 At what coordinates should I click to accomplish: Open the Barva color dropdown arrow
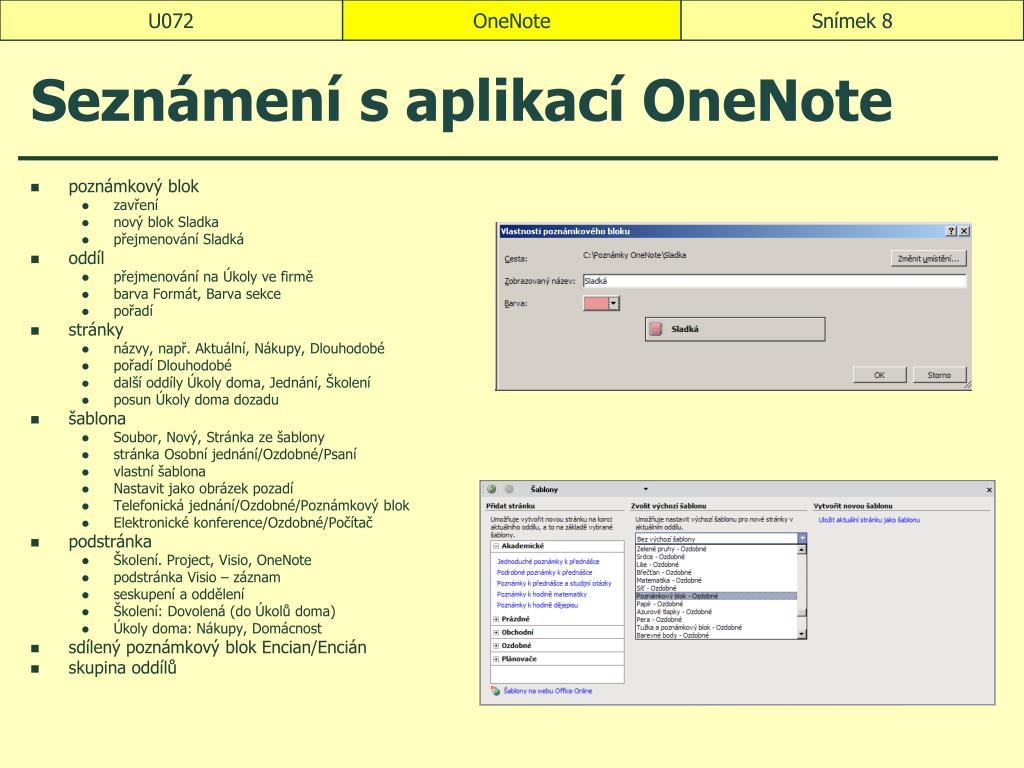[614, 303]
